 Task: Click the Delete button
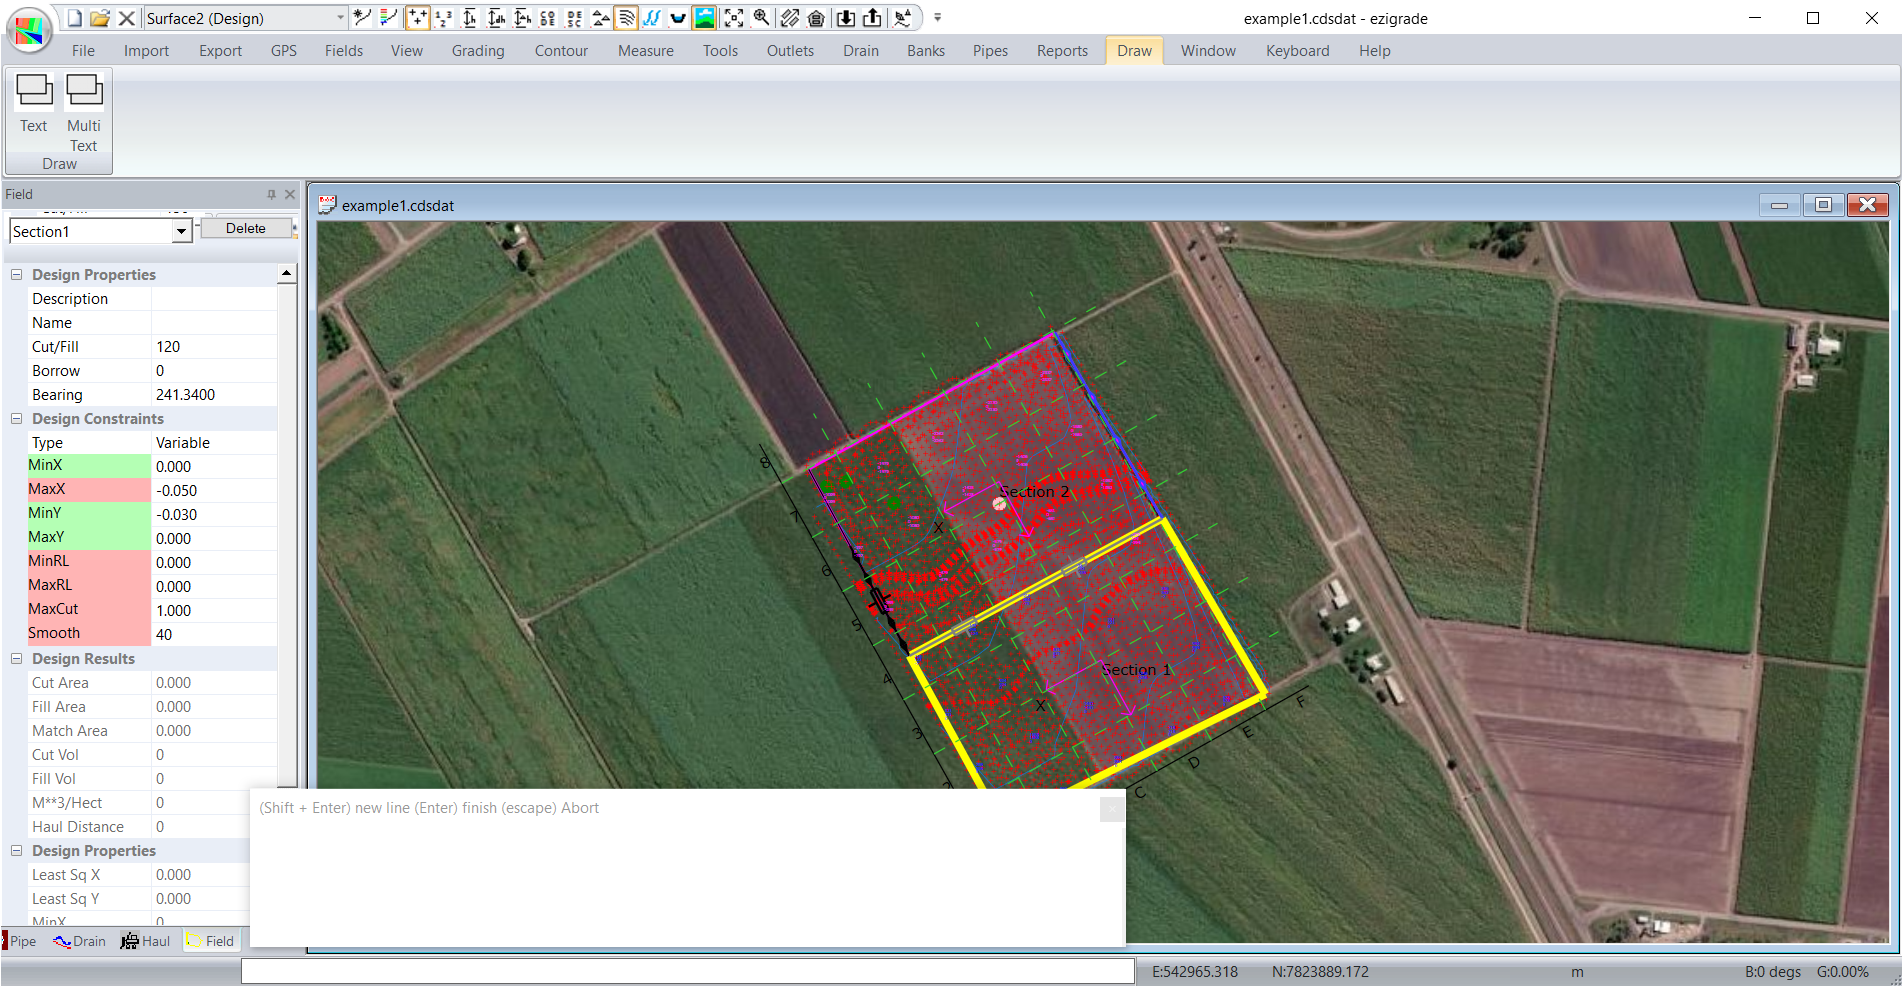click(245, 229)
